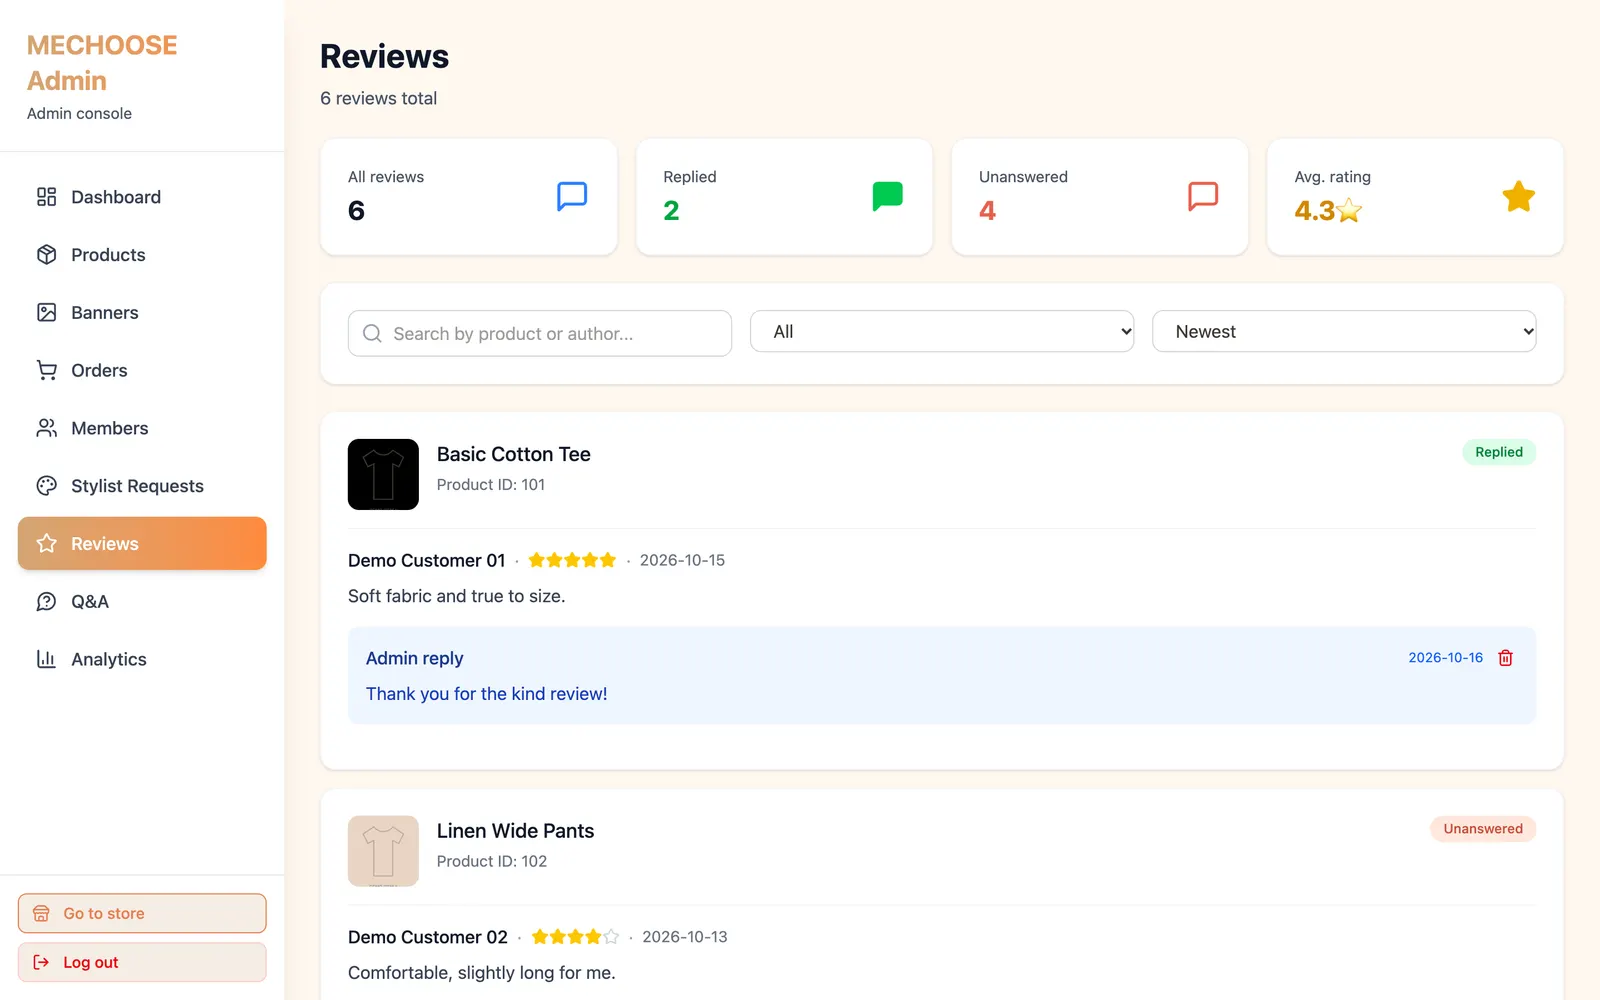The height and width of the screenshot is (1000, 1600).
Task: Navigate to the Orders section
Action: tap(142, 370)
